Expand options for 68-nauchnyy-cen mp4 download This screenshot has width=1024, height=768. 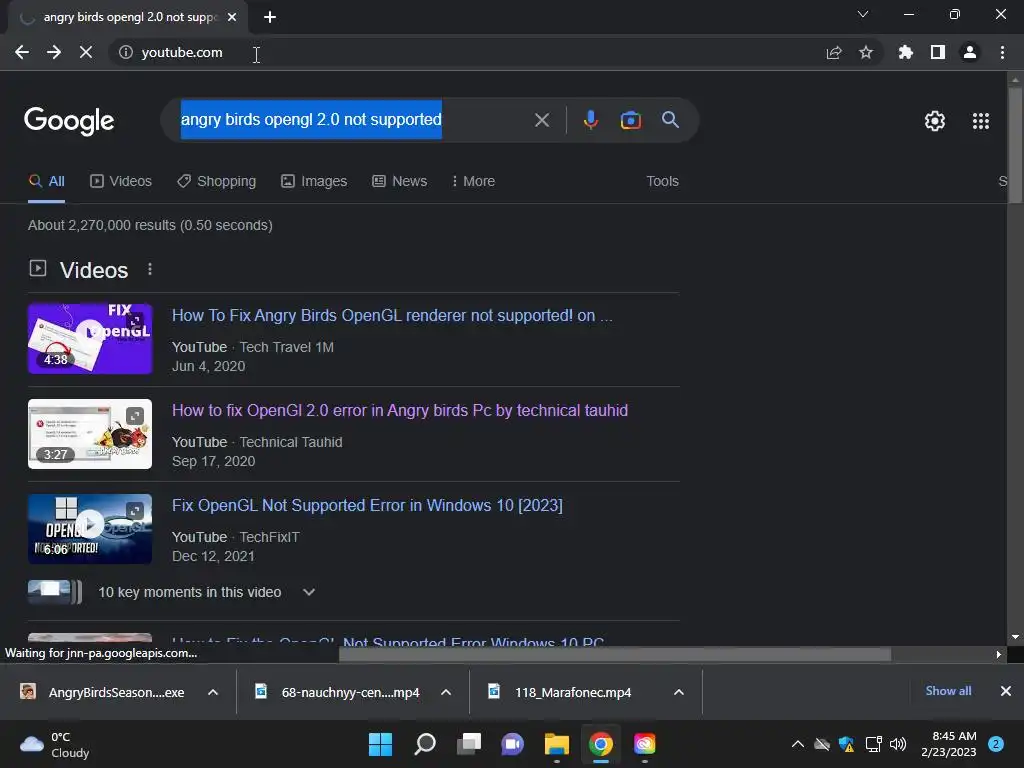coord(446,692)
